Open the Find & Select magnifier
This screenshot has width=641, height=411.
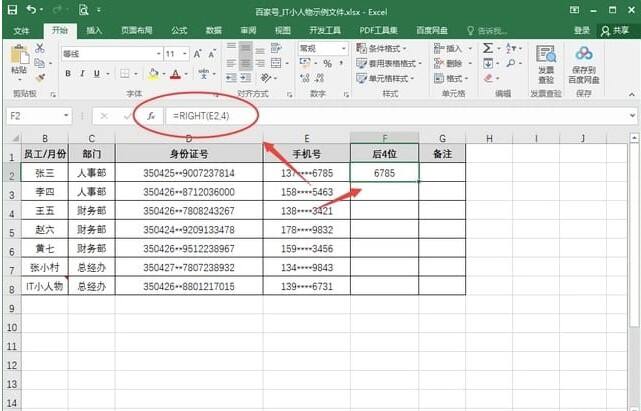coord(511,63)
